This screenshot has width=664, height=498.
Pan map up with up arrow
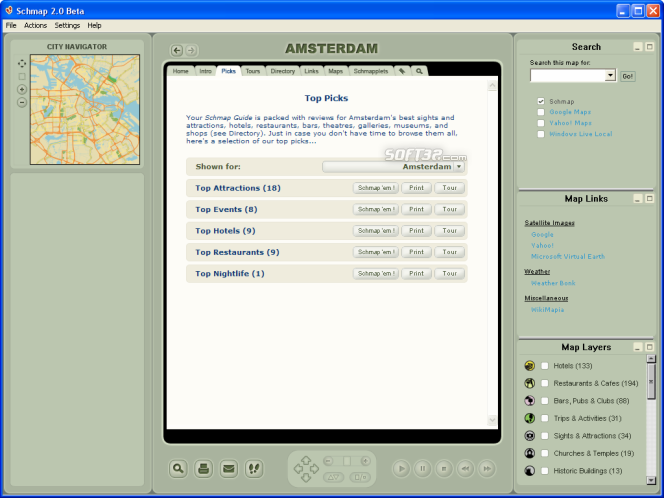click(x=306, y=460)
